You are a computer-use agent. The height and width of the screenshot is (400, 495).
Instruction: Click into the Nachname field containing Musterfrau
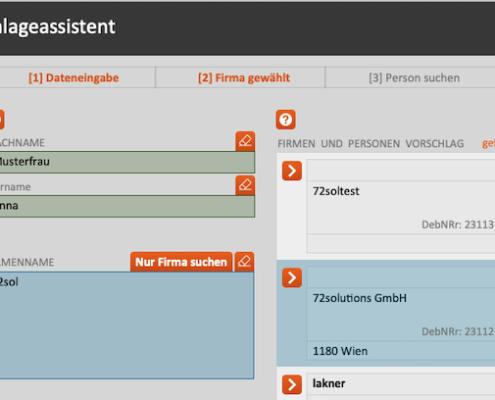click(127, 162)
